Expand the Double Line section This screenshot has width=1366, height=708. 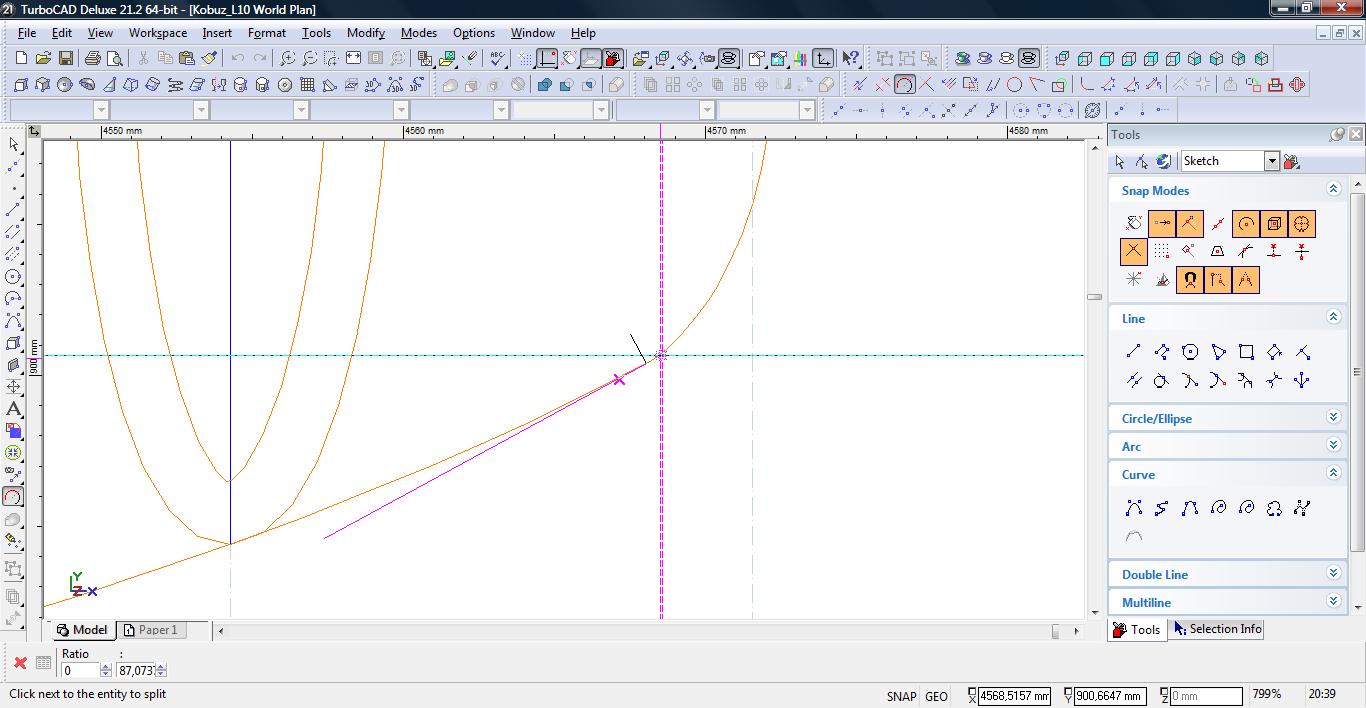(1333, 573)
